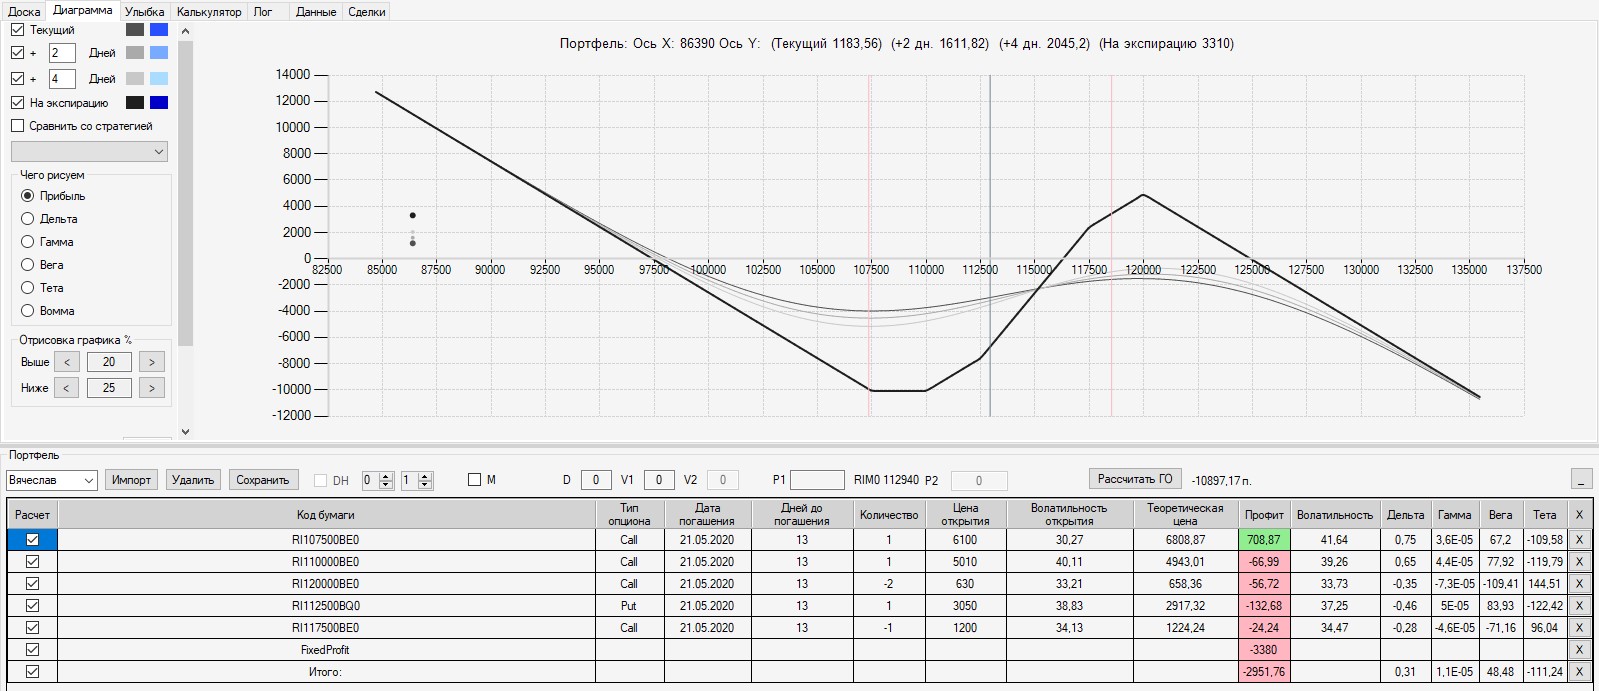
Task: Uncheck the +4 Дней curve checkbox
Action: click(17, 78)
